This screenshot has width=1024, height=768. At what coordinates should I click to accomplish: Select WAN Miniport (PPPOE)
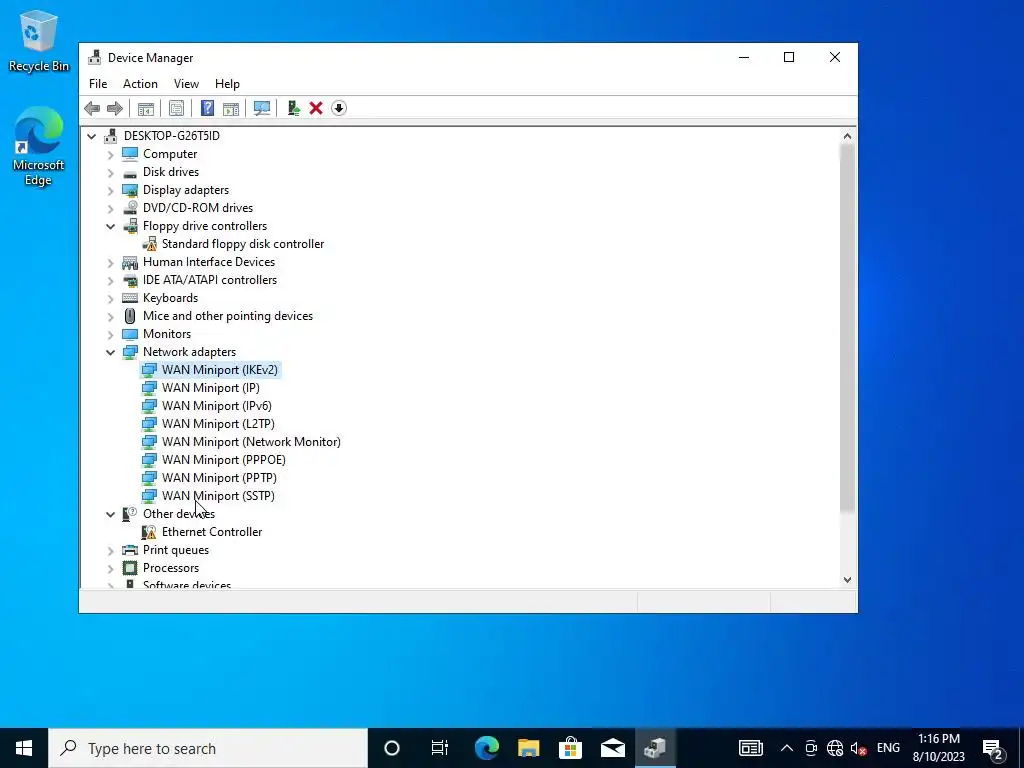pyautogui.click(x=223, y=460)
